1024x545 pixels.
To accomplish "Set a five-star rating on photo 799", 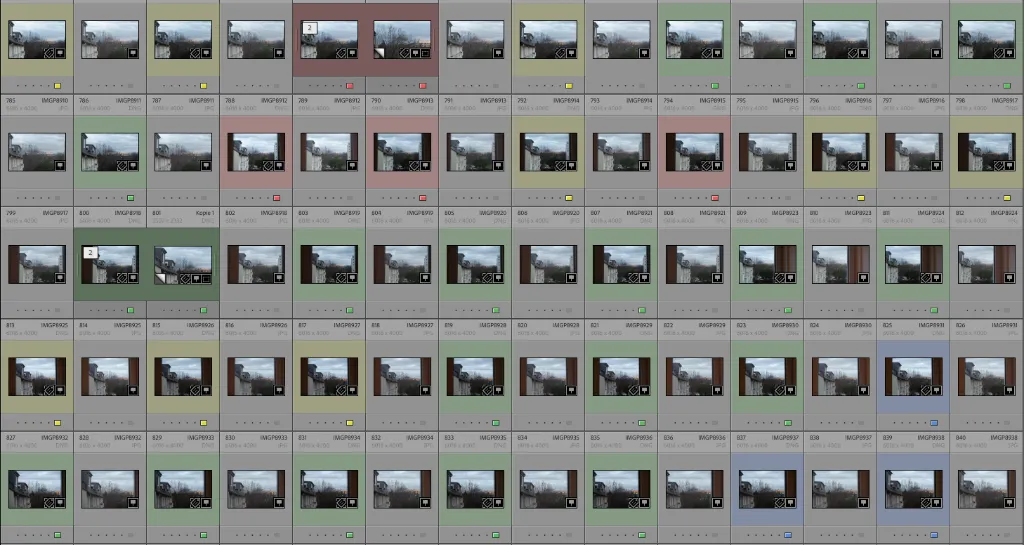I will [x=49, y=310].
